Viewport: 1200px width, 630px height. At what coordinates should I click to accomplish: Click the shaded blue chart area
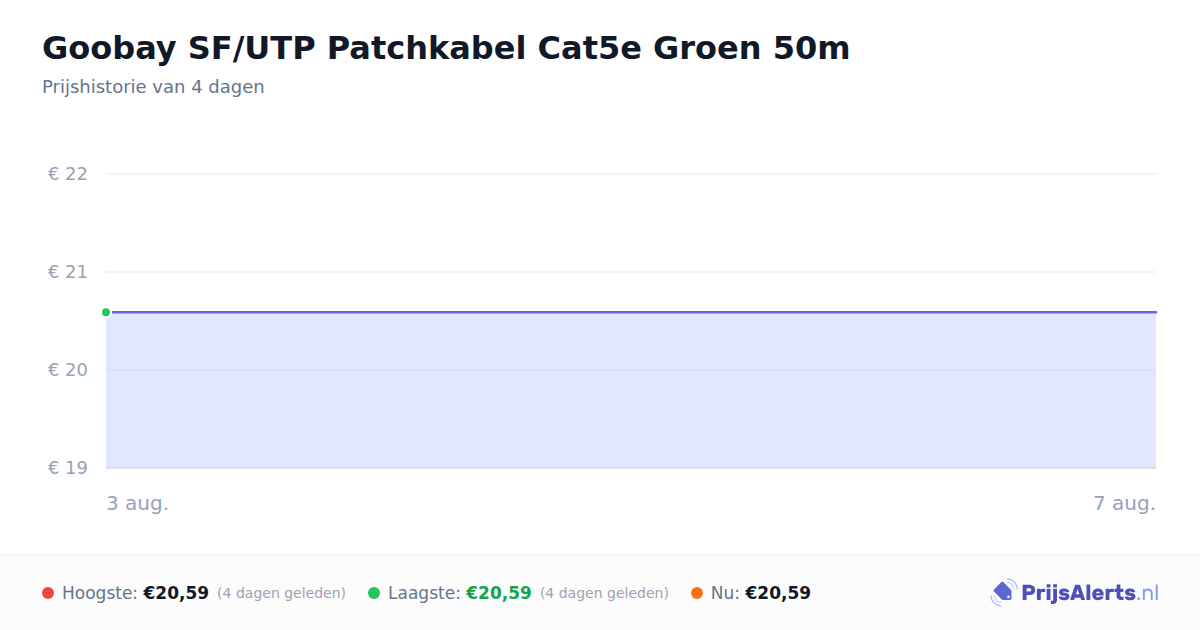pos(631,390)
